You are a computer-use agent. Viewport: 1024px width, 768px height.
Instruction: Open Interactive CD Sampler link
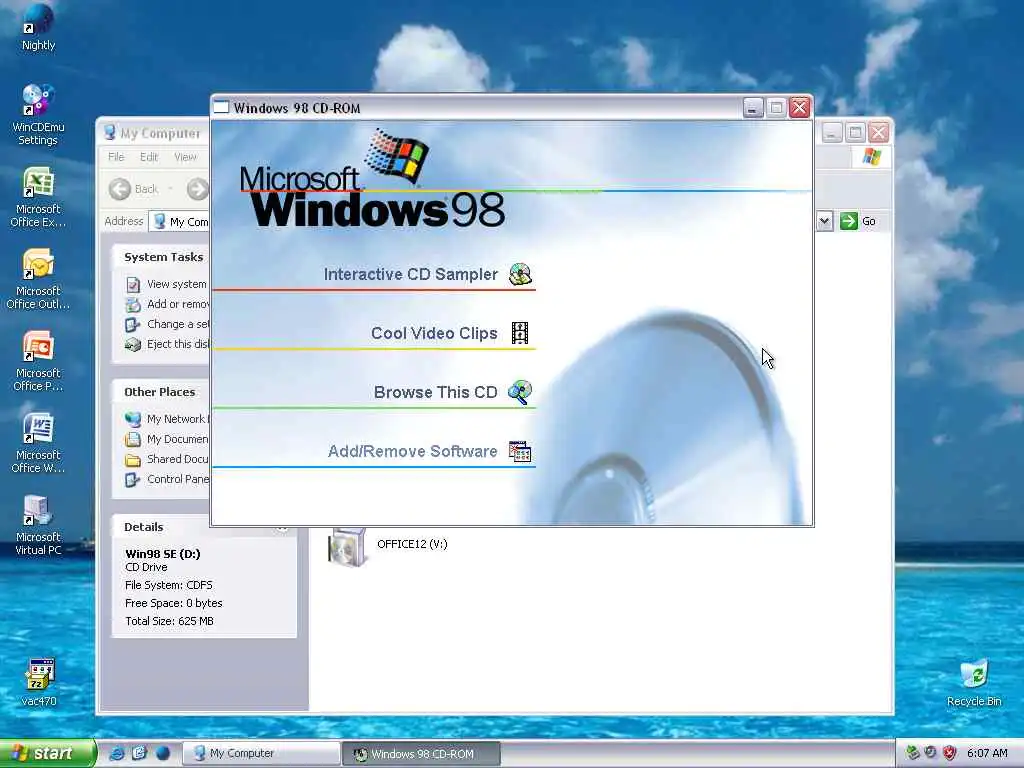tap(411, 274)
